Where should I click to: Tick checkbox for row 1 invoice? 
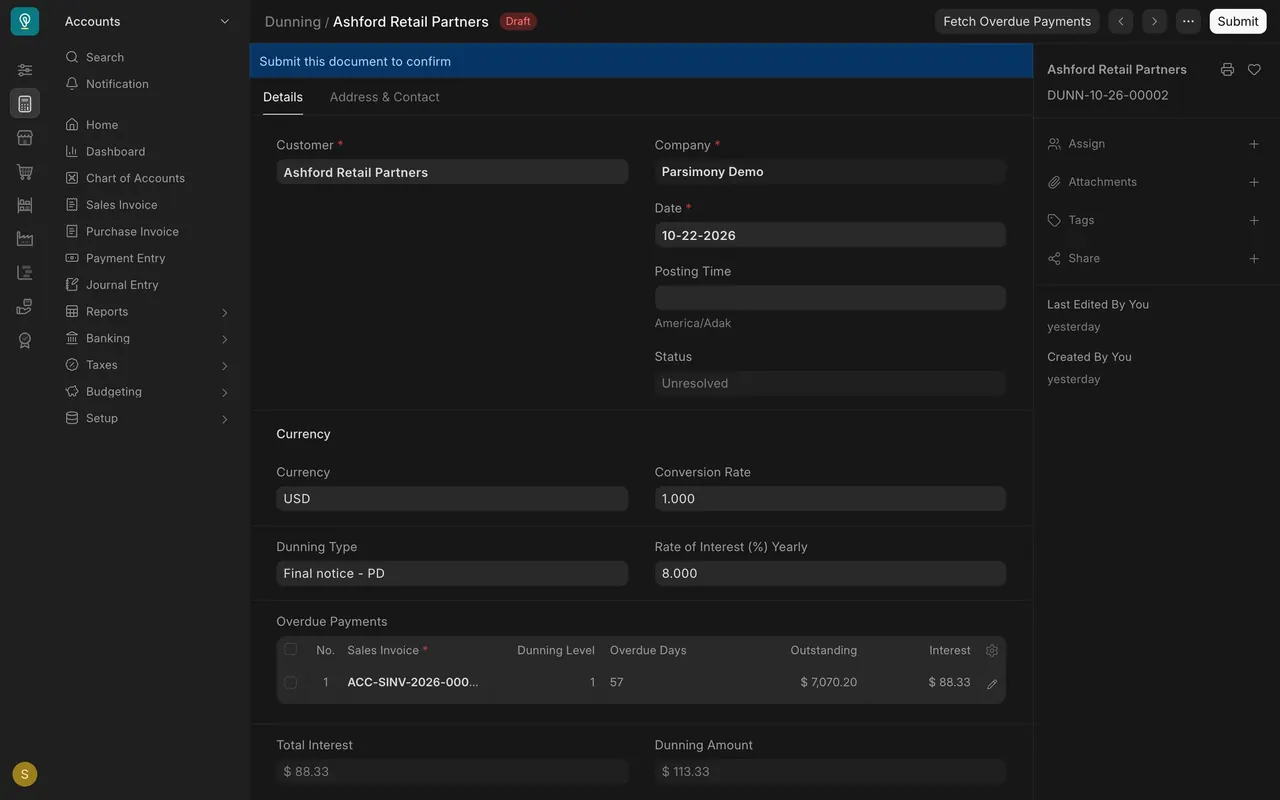[x=290, y=682]
